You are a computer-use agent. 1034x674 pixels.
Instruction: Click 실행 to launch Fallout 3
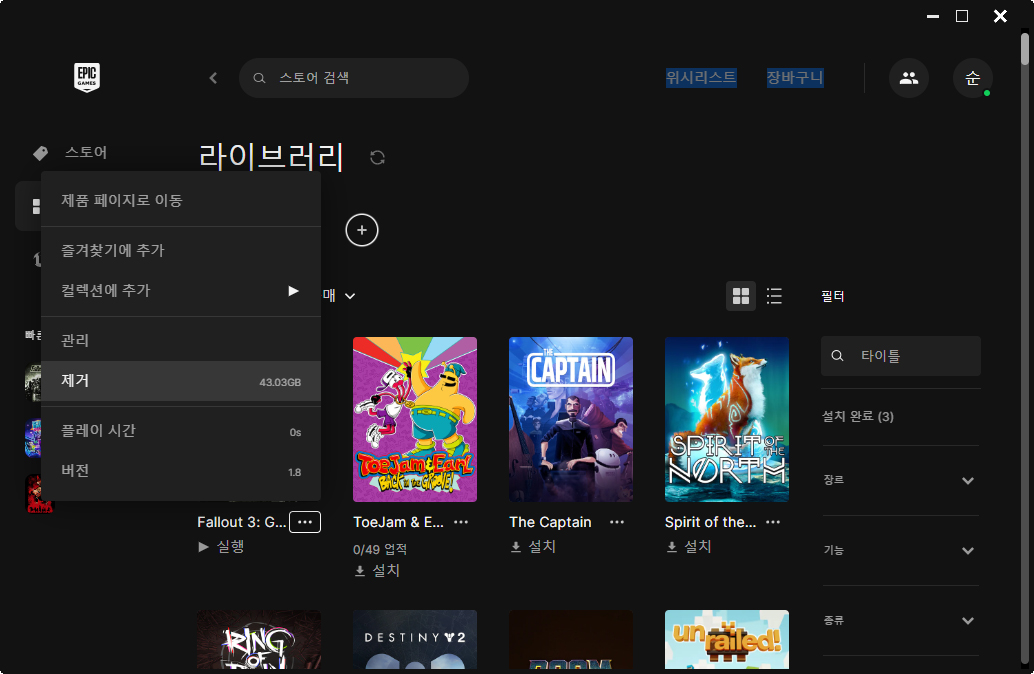coord(231,547)
